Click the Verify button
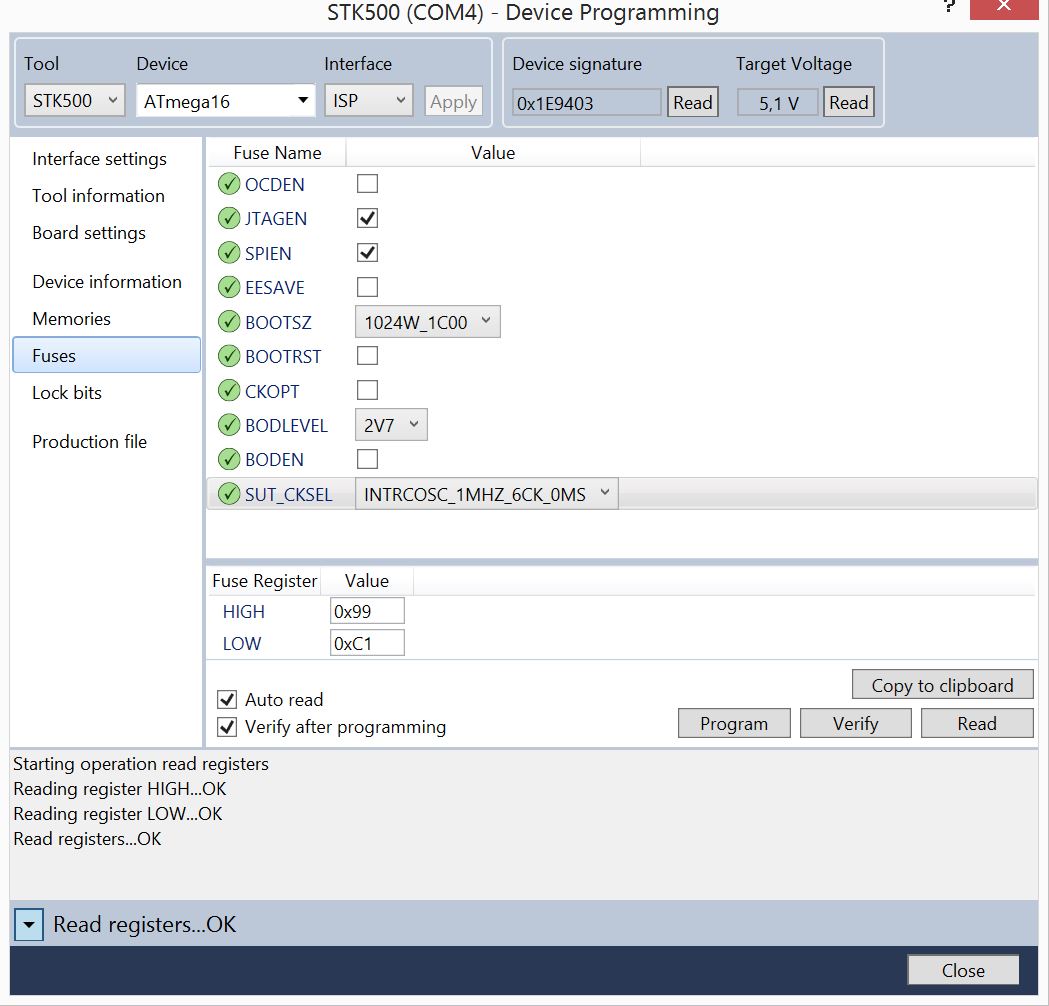Viewport: 1049px width, 1006px height. 856,723
